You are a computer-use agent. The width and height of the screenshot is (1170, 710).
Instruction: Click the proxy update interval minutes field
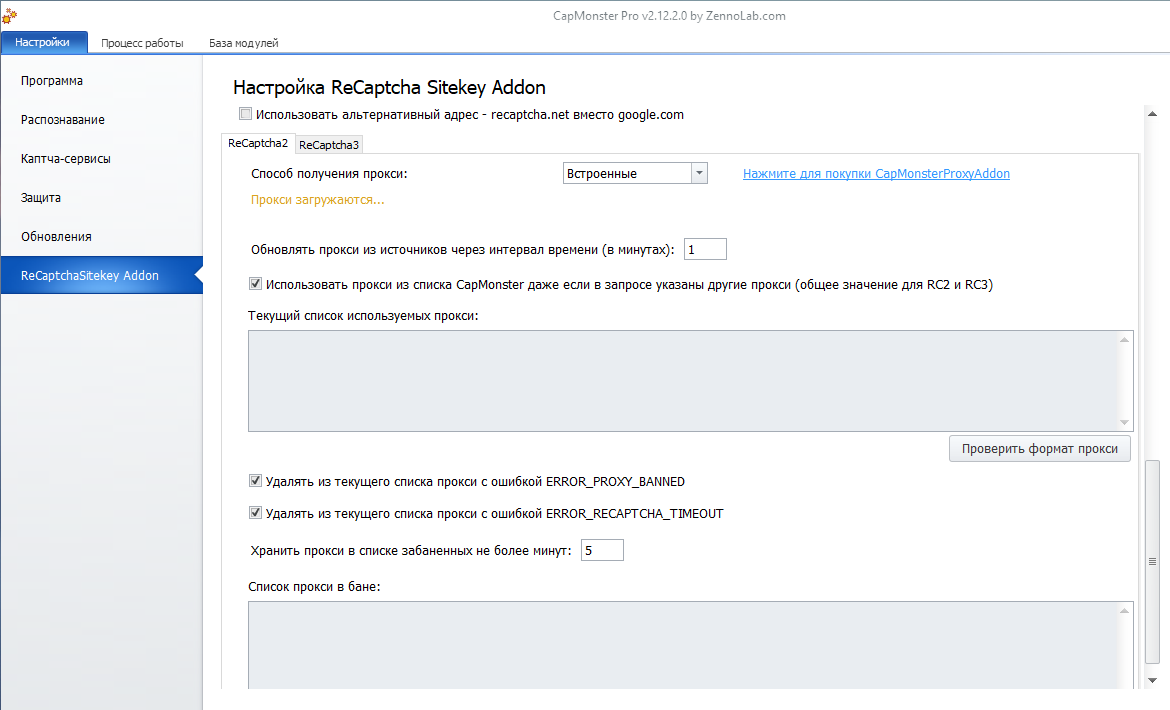705,249
